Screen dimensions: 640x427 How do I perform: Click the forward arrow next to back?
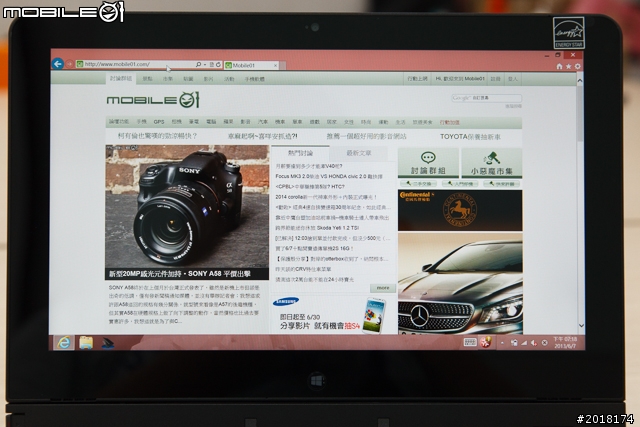[x=70, y=64]
